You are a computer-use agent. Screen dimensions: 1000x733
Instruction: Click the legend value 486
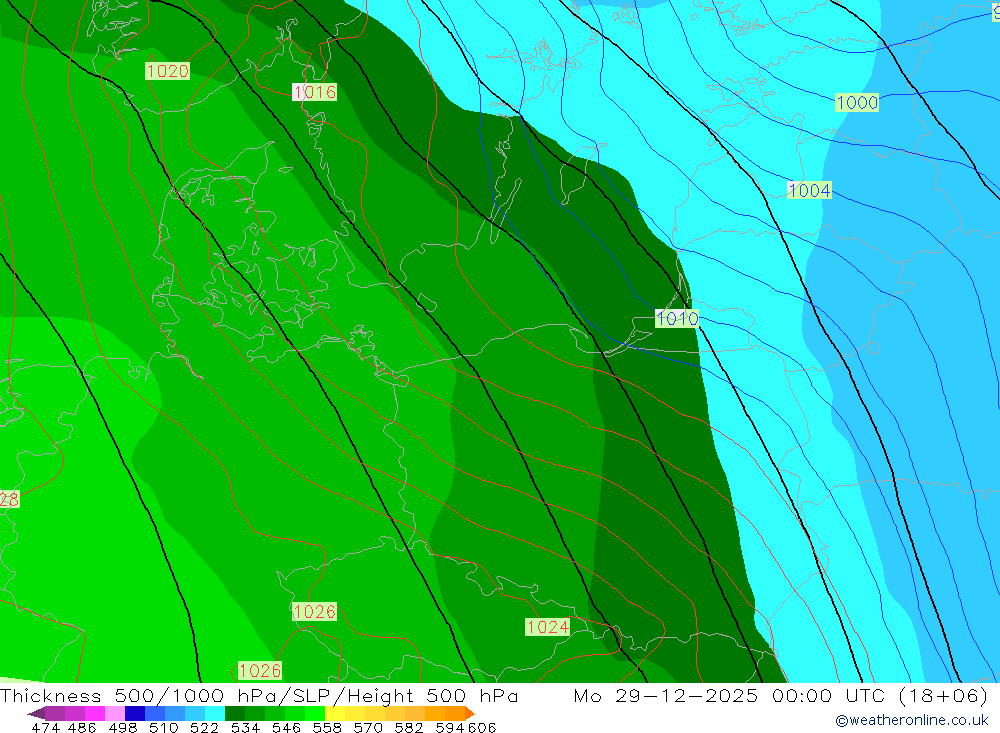(x=82, y=727)
